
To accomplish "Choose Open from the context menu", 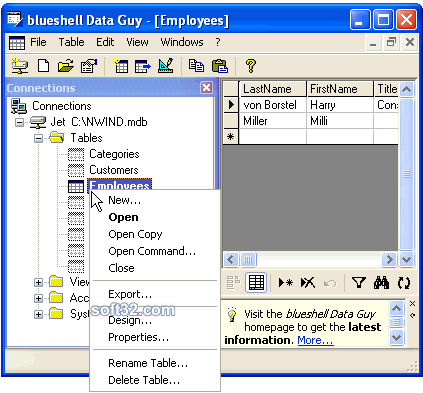I will pyautogui.click(x=155, y=217).
